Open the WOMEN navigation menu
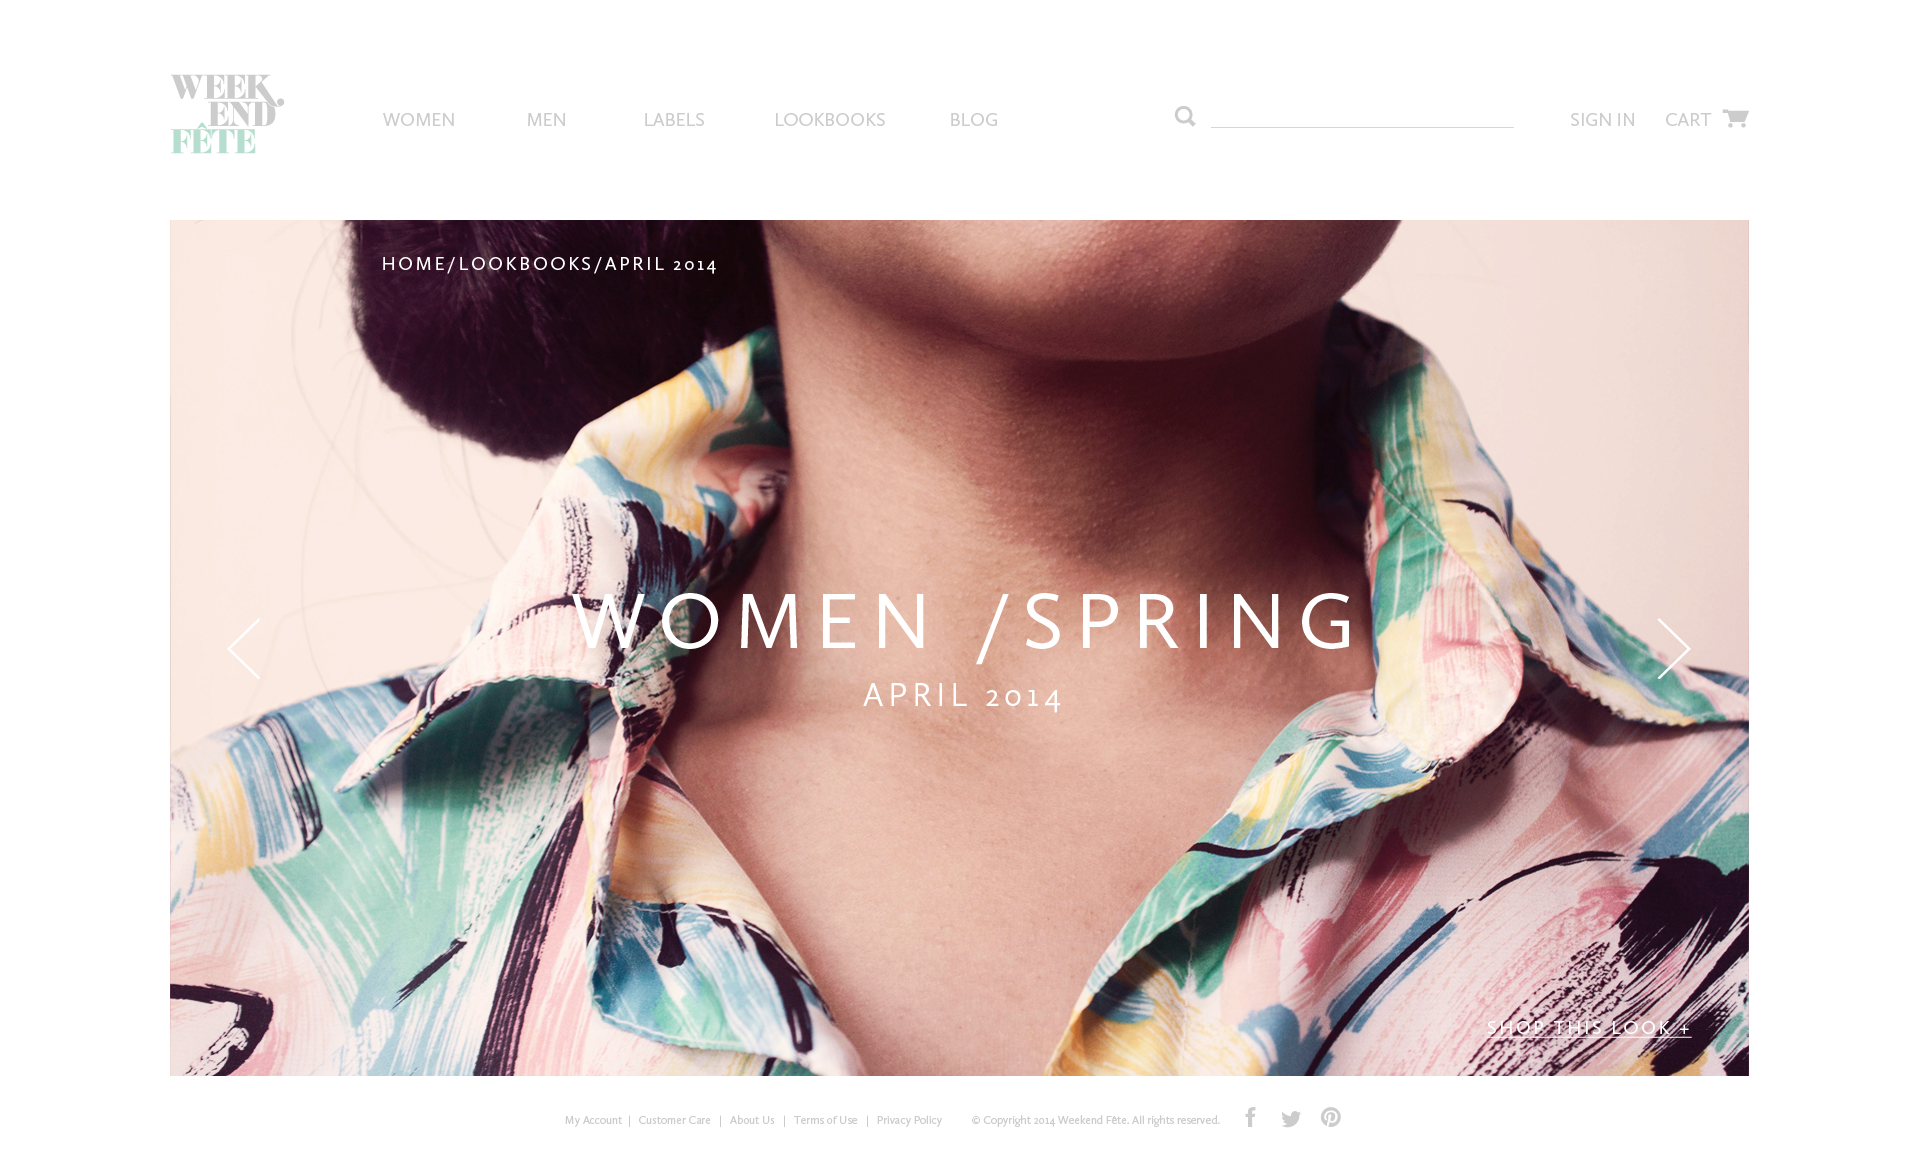 [x=419, y=120]
